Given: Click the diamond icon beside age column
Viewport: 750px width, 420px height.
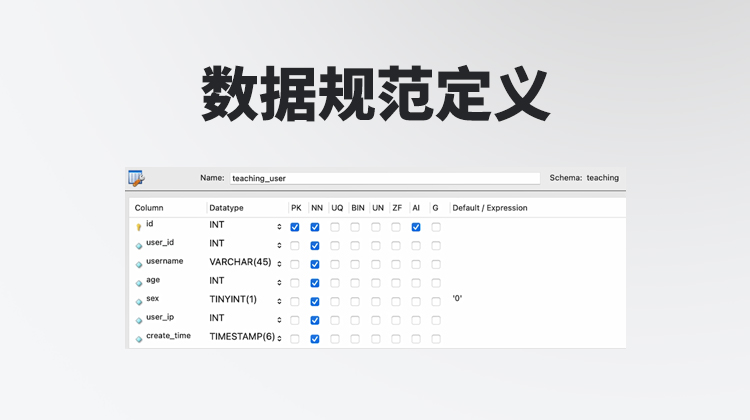Looking at the screenshot, I should click(x=139, y=282).
